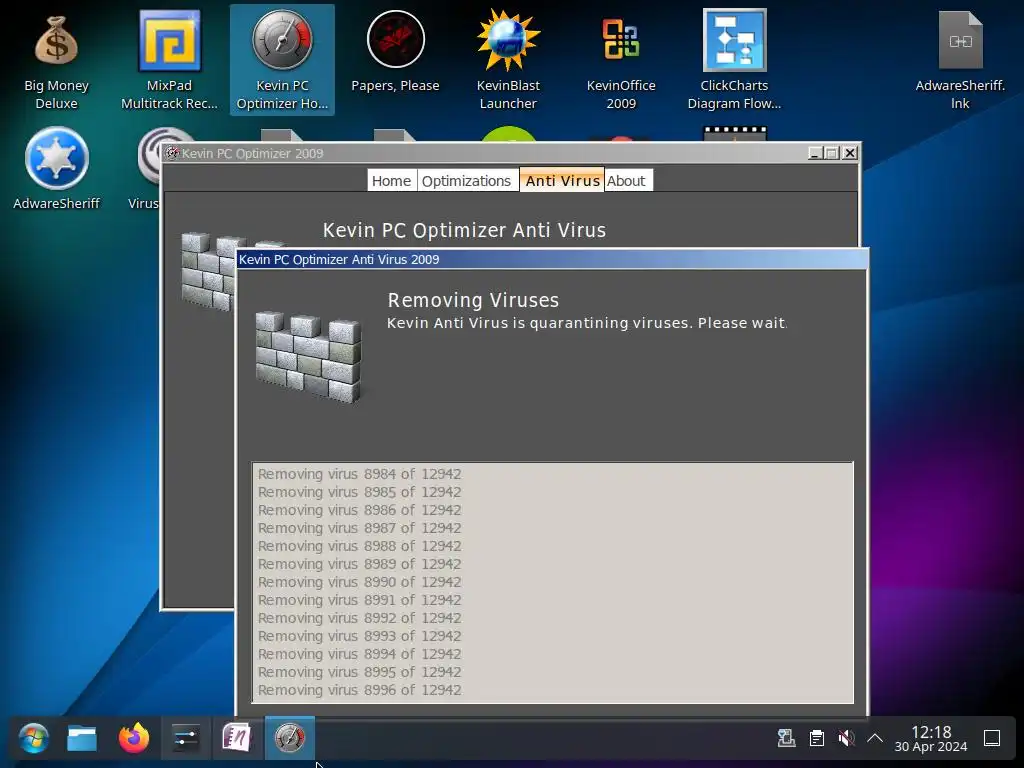
Task: Launch Firefox from the taskbar
Action: point(134,739)
